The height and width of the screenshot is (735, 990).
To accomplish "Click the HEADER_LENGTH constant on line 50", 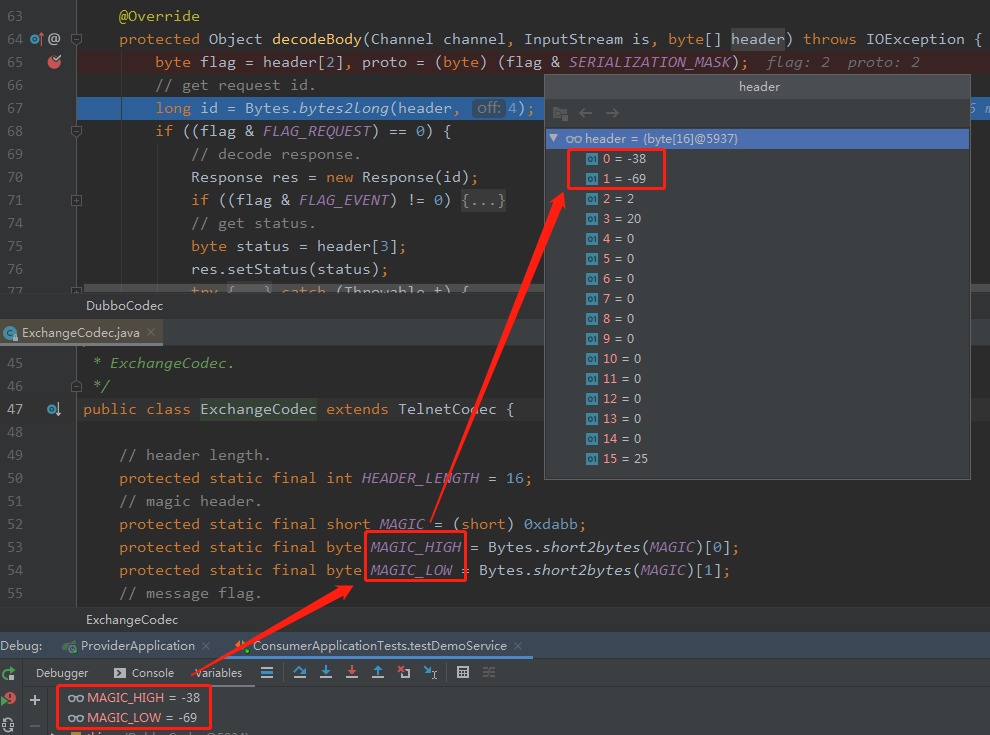I will point(420,478).
